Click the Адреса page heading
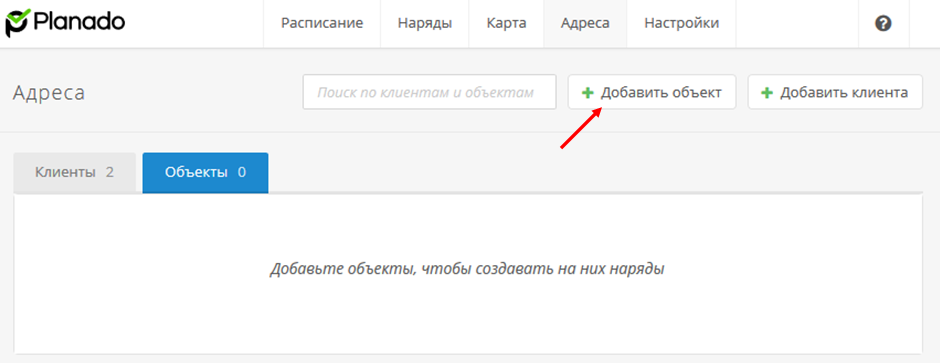This screenshot has width=940, height=363. 49,93
